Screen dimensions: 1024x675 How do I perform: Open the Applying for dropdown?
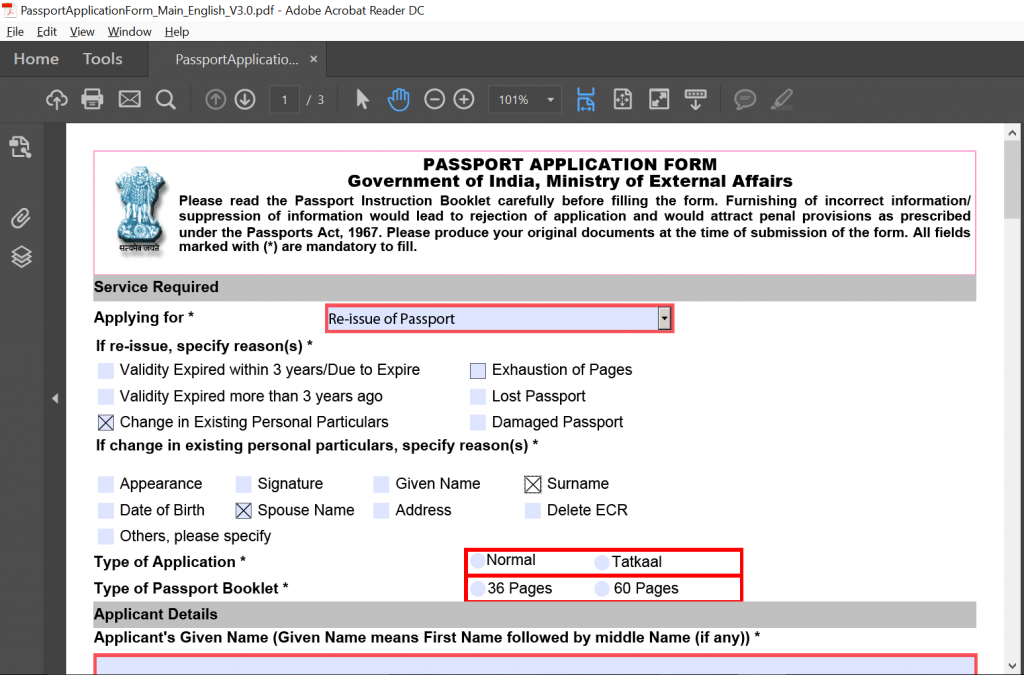coord(663,318)
